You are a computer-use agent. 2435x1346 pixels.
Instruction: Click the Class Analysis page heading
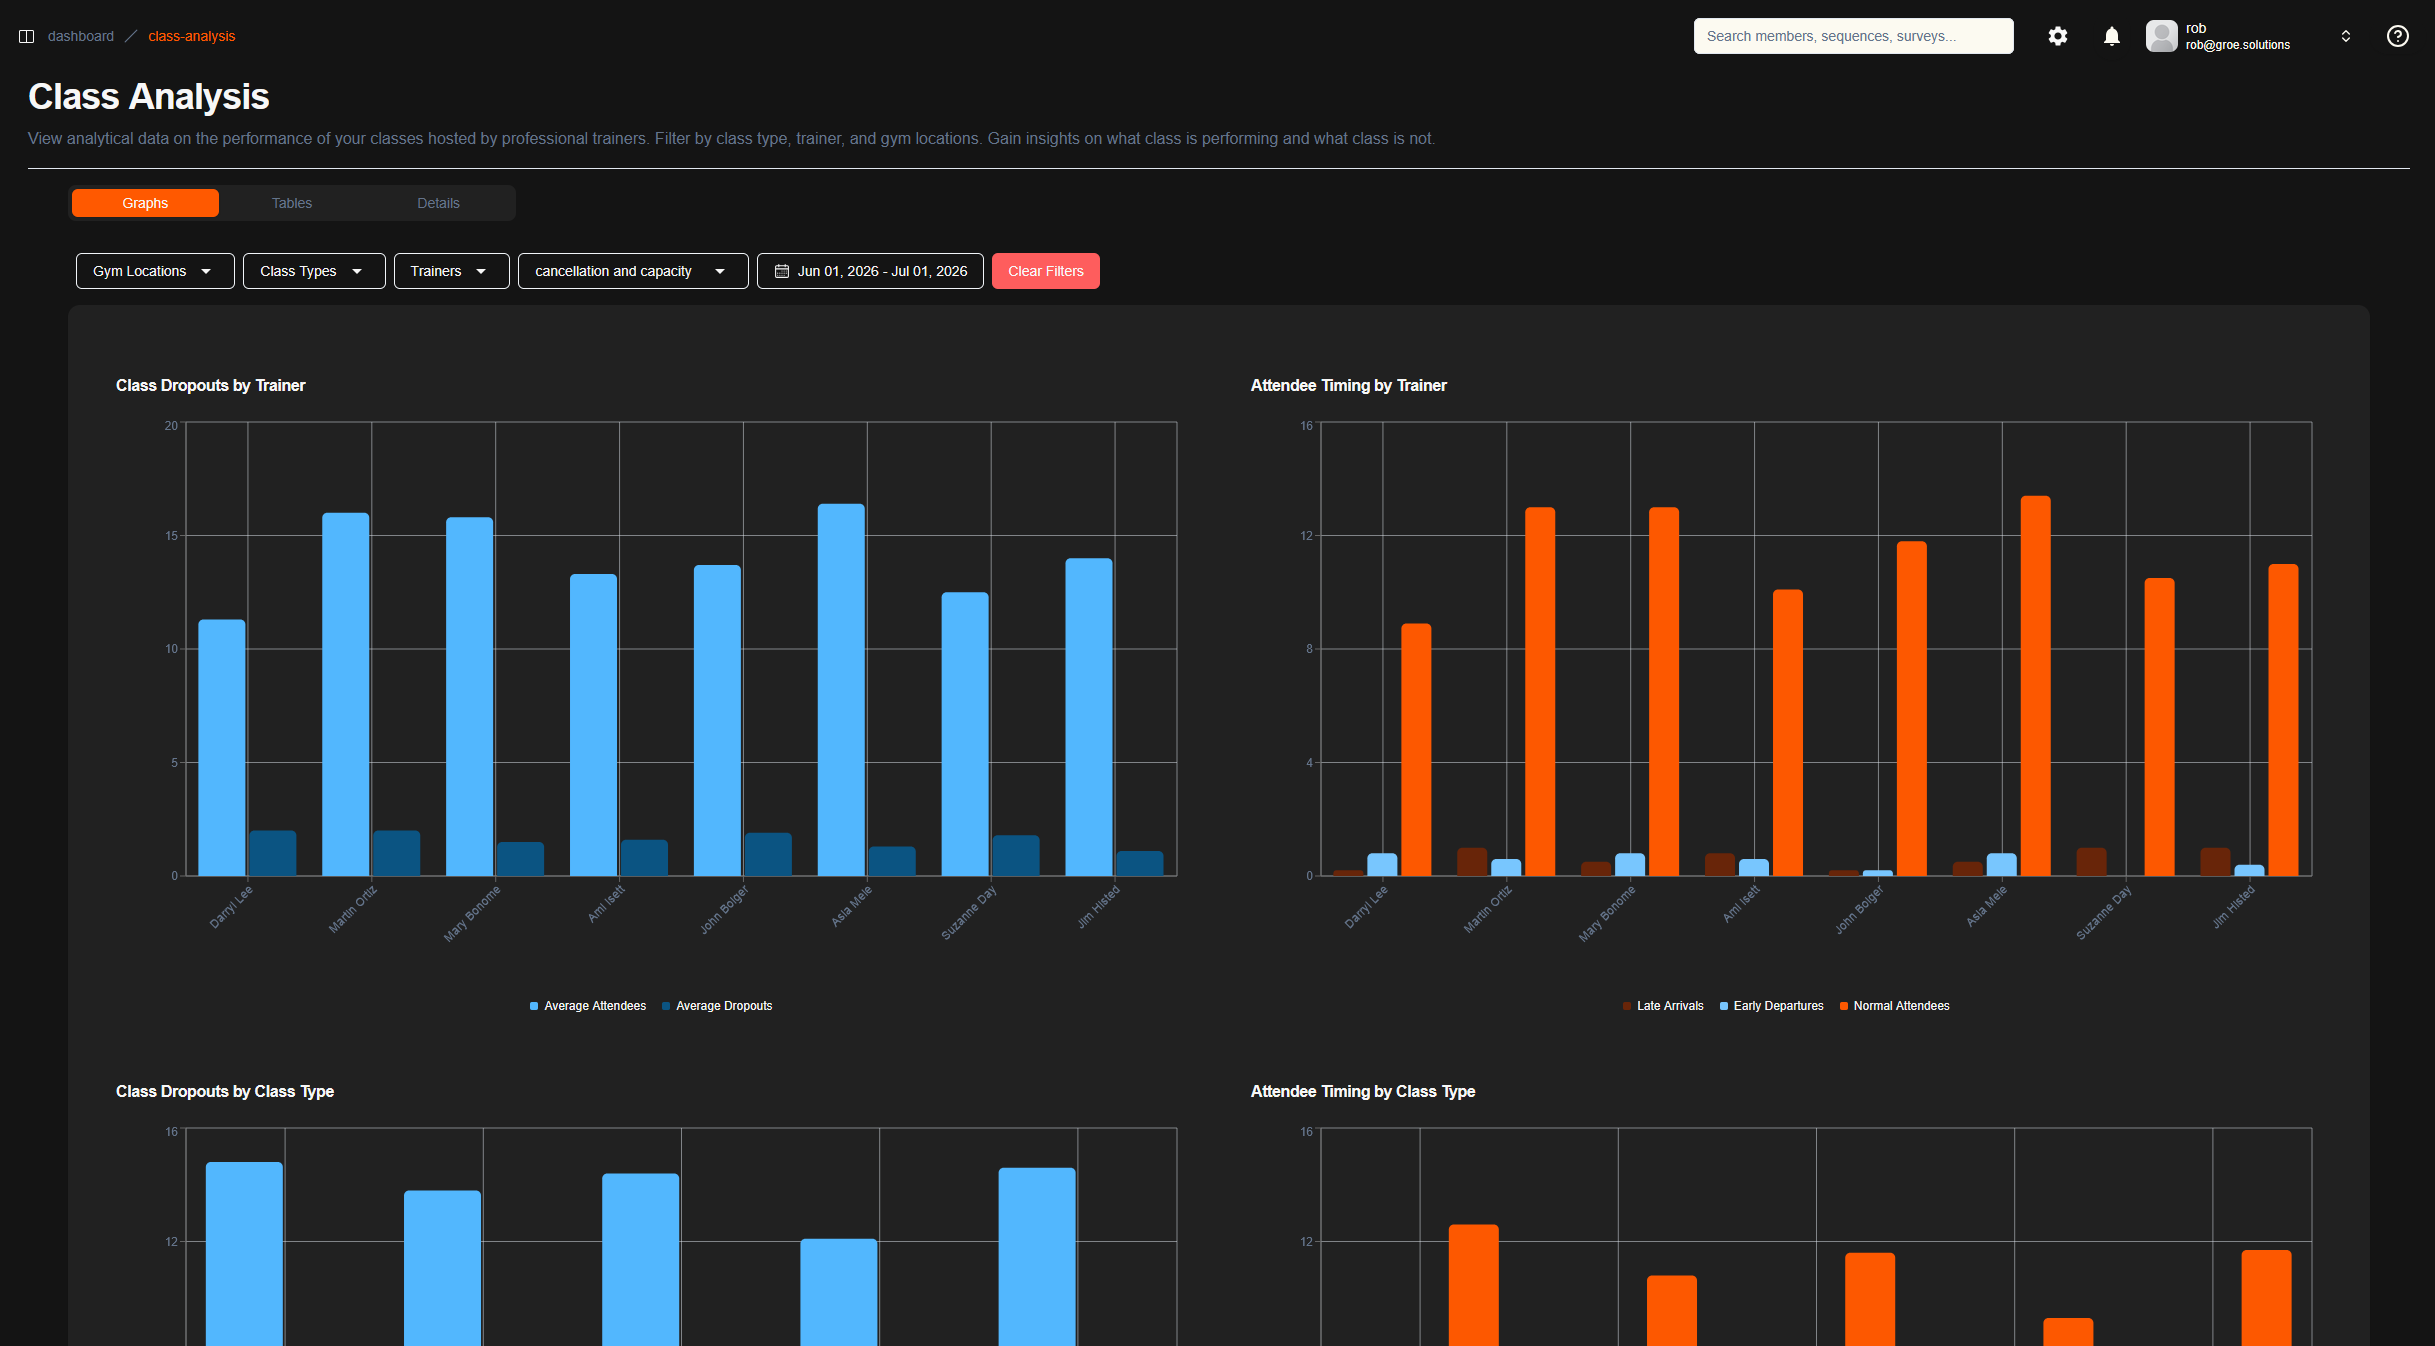(149, 97)
